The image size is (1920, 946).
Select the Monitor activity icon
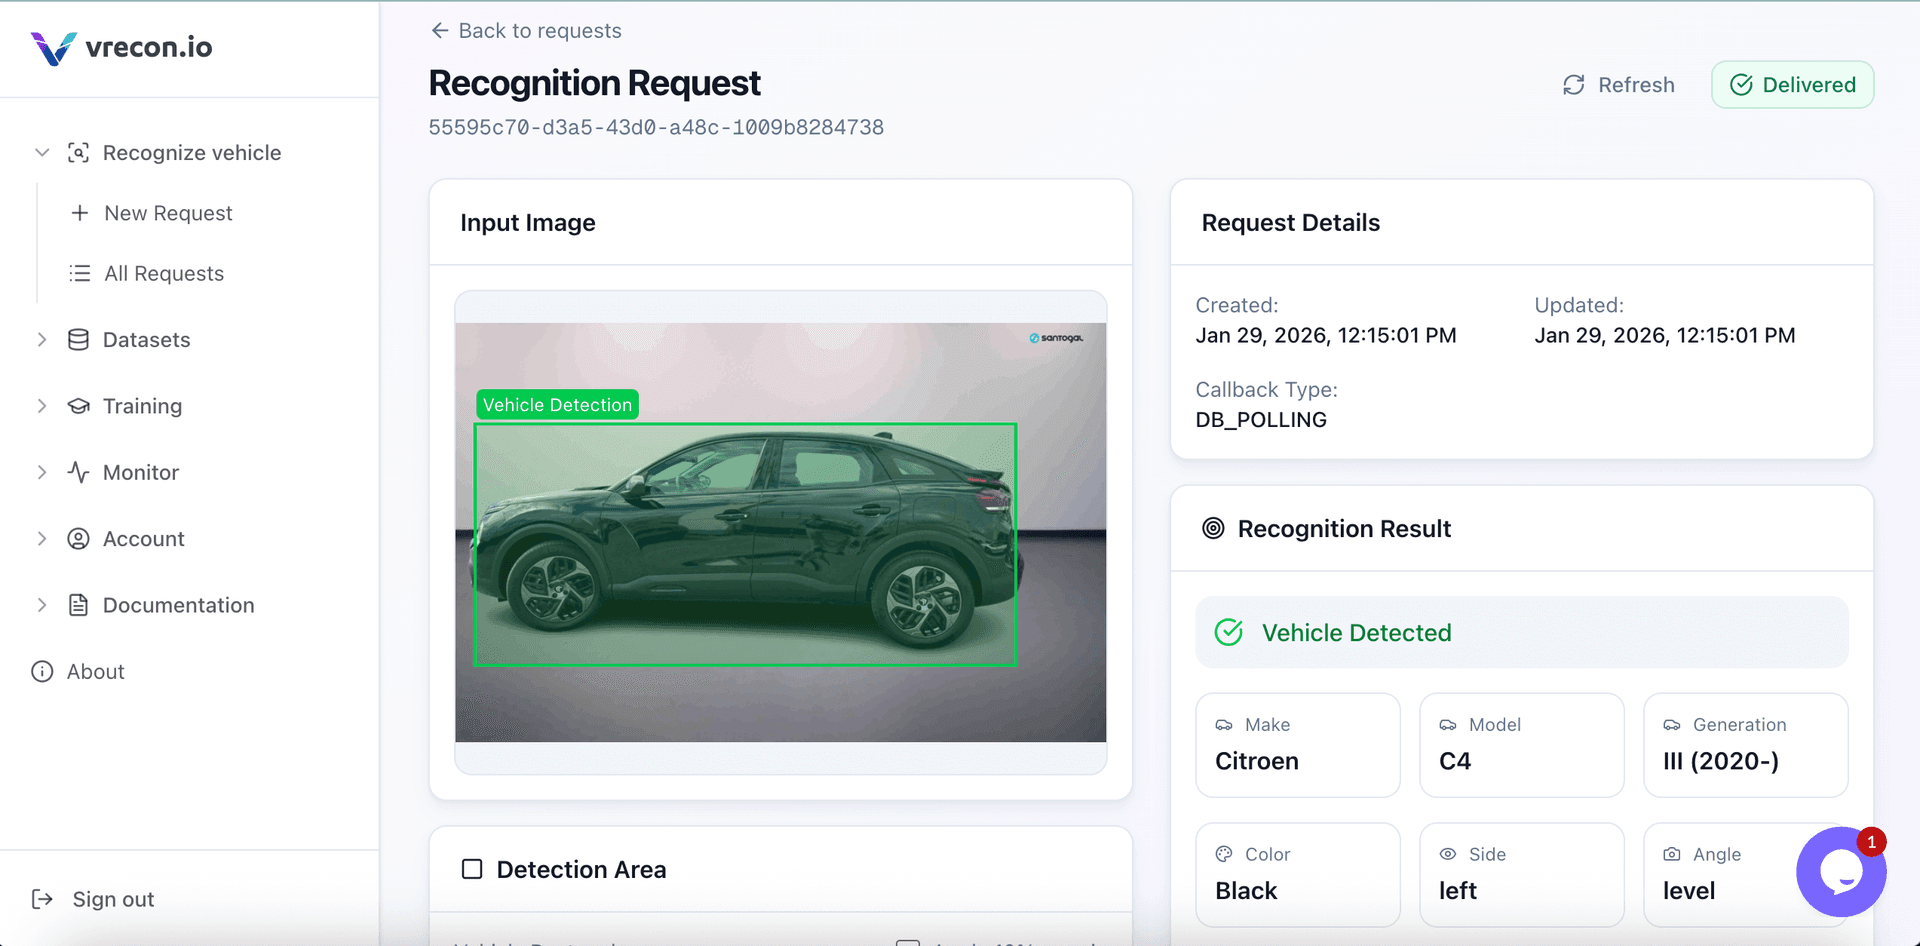click(79, 472)
